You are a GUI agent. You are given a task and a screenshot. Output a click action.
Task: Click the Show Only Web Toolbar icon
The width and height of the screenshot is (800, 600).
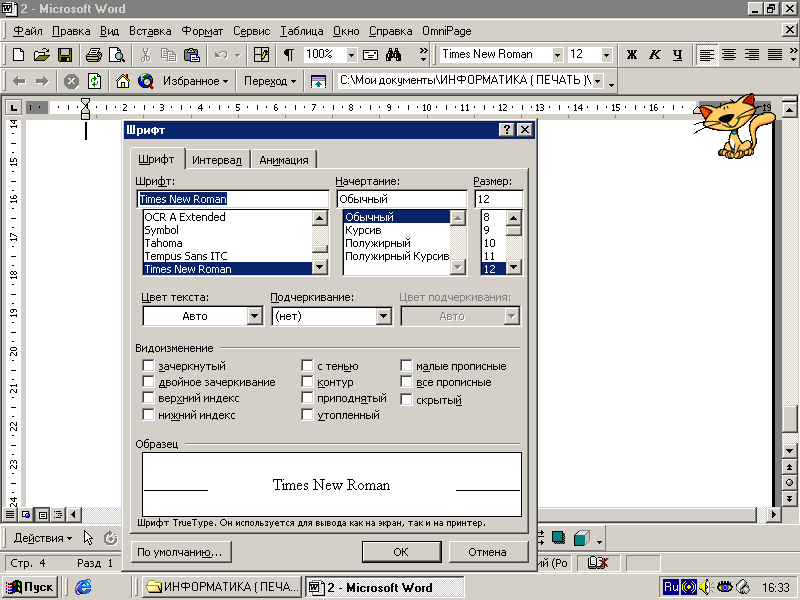[318, 81]
